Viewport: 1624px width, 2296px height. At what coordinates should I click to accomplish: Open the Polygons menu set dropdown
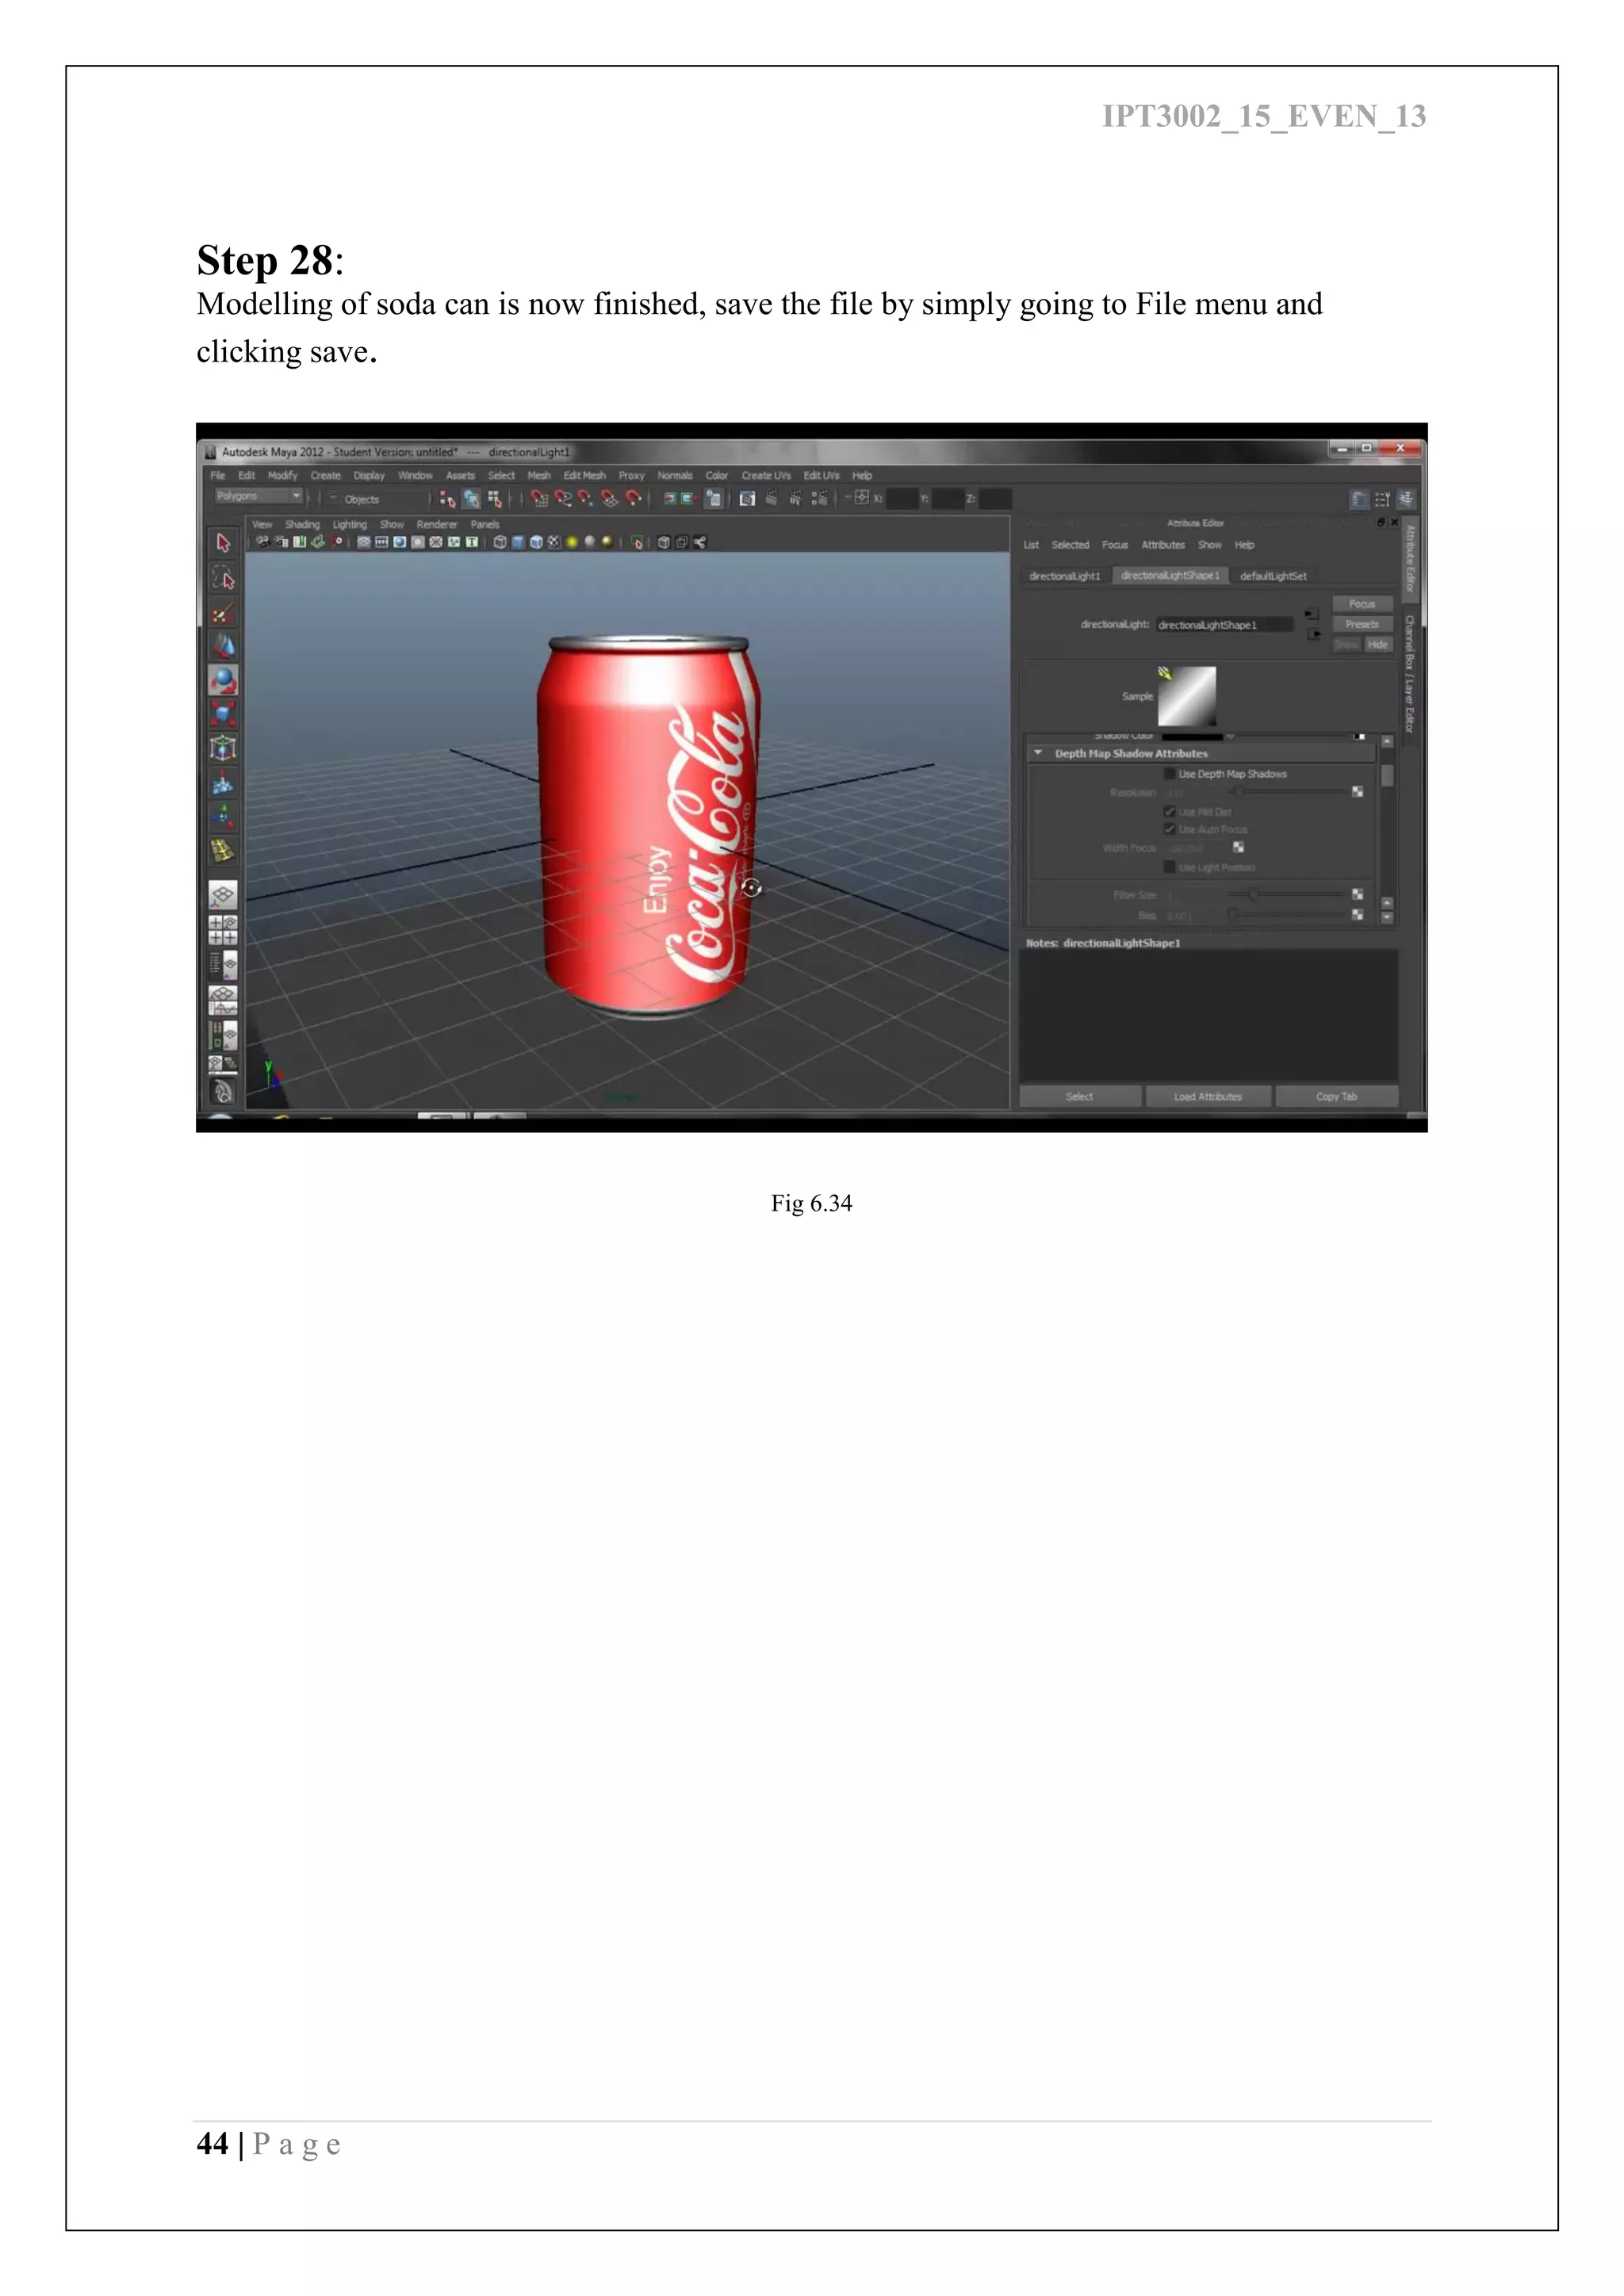pos(258,496)
